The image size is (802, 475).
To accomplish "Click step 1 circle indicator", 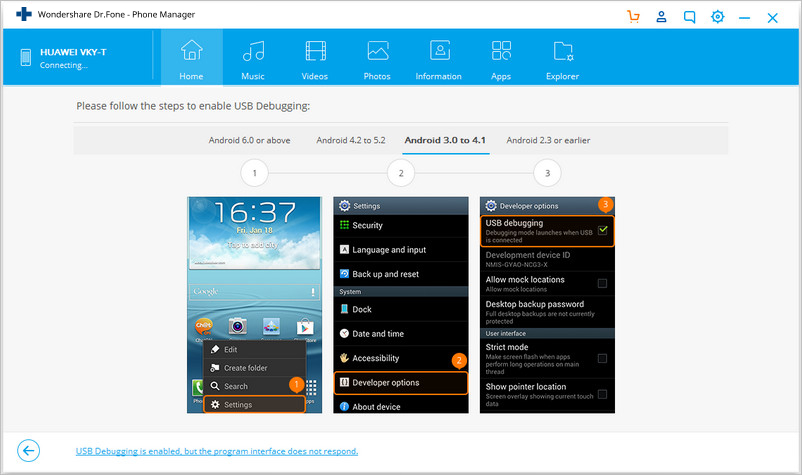I will tap(255, 173).
